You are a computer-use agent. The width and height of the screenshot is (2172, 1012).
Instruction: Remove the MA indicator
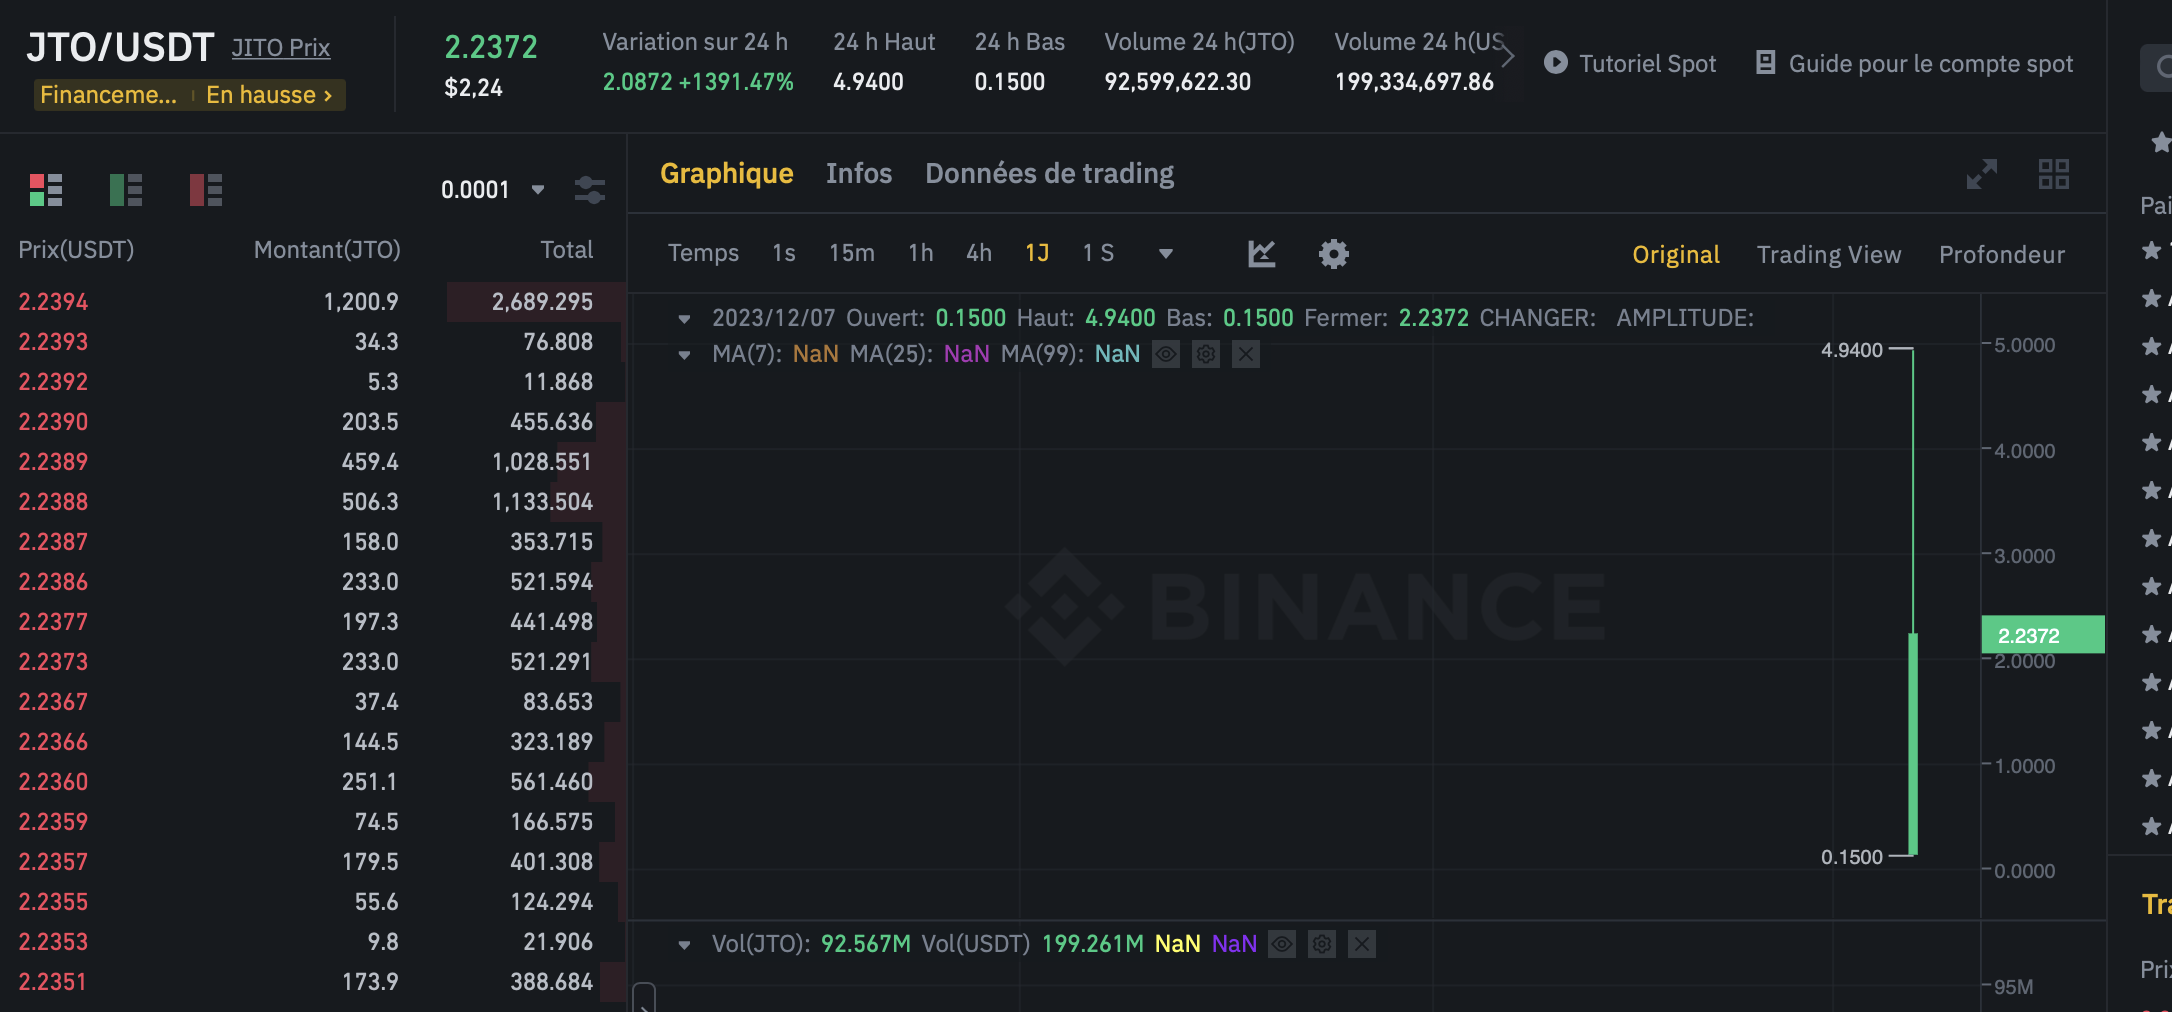1246,354
